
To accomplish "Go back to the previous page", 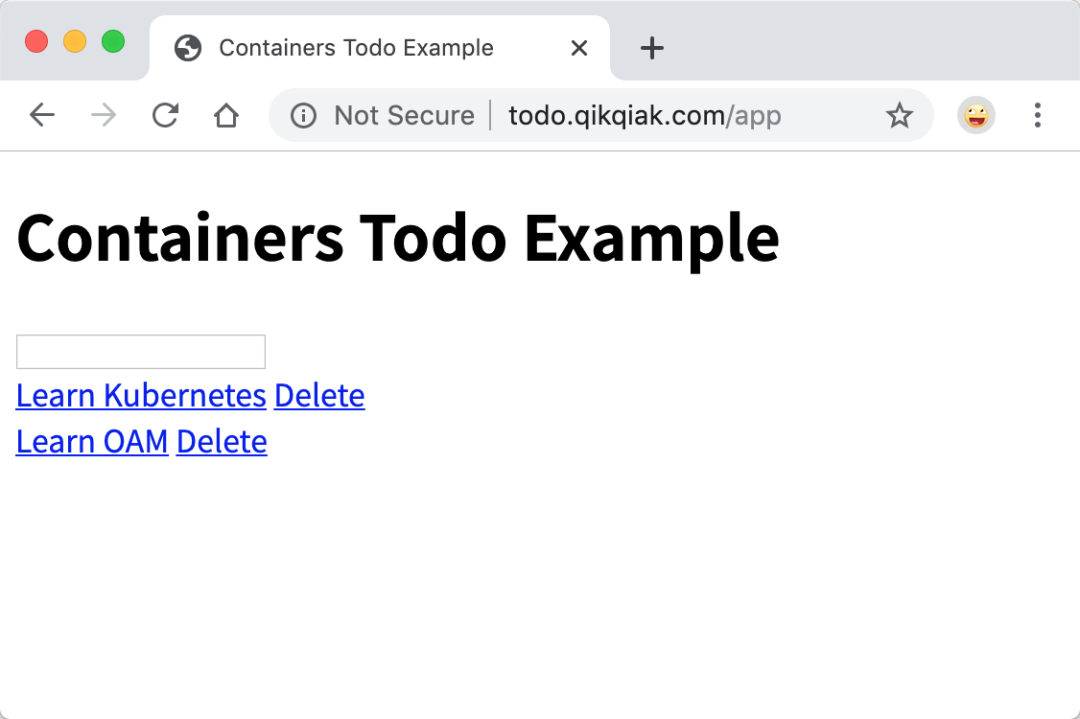I will [x=42, y=115].
